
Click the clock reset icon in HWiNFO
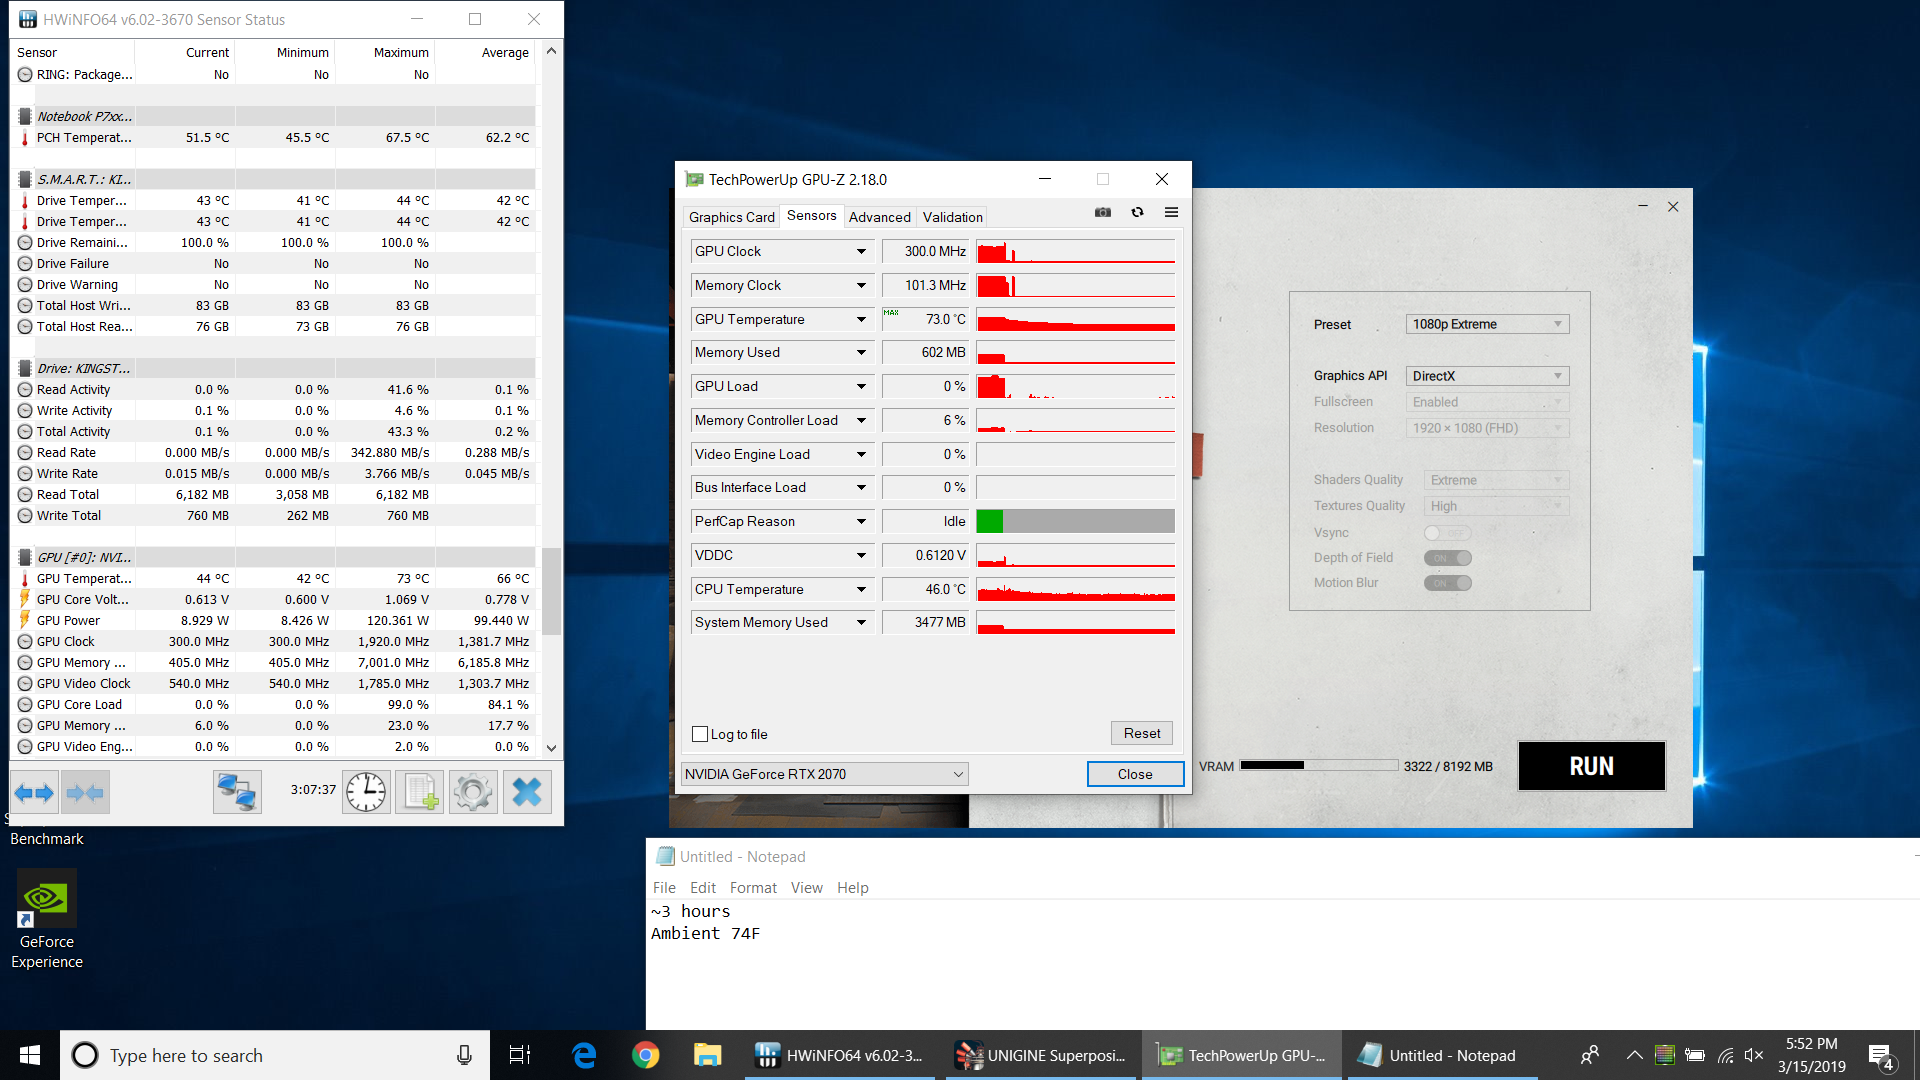coord(367,793)
